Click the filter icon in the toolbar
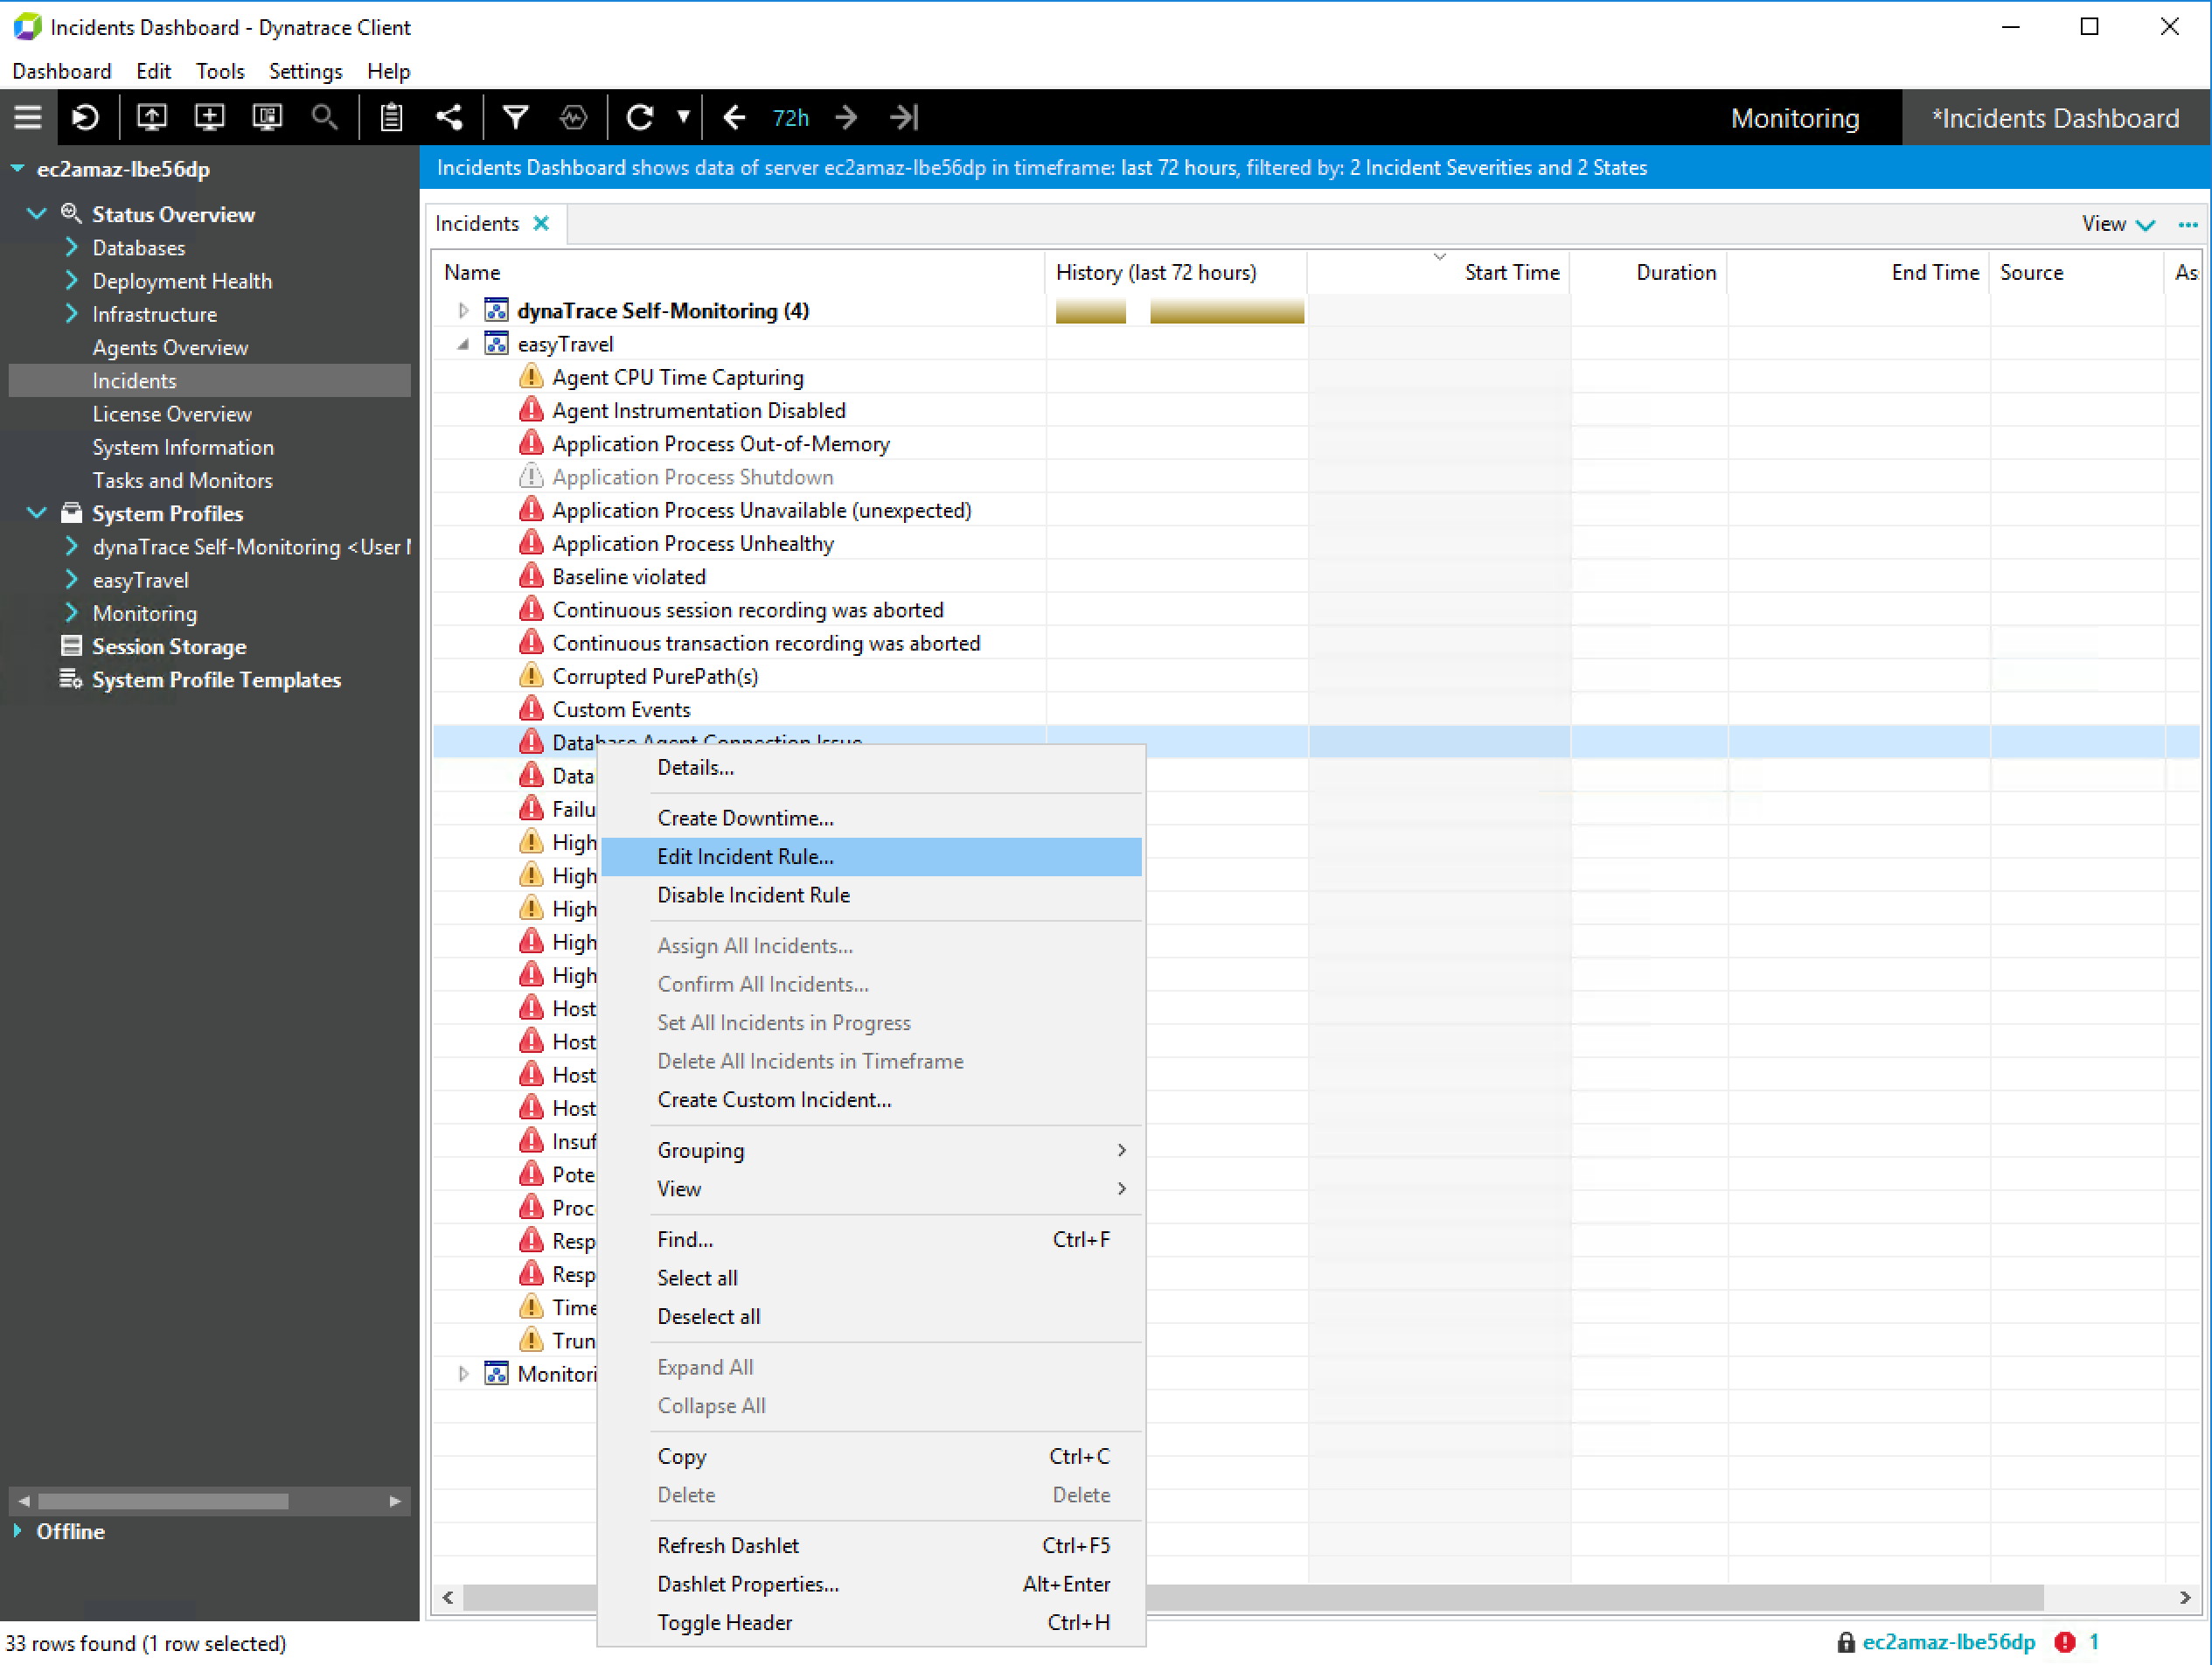Screen dimensions: 2212x1665 point(518,117)
